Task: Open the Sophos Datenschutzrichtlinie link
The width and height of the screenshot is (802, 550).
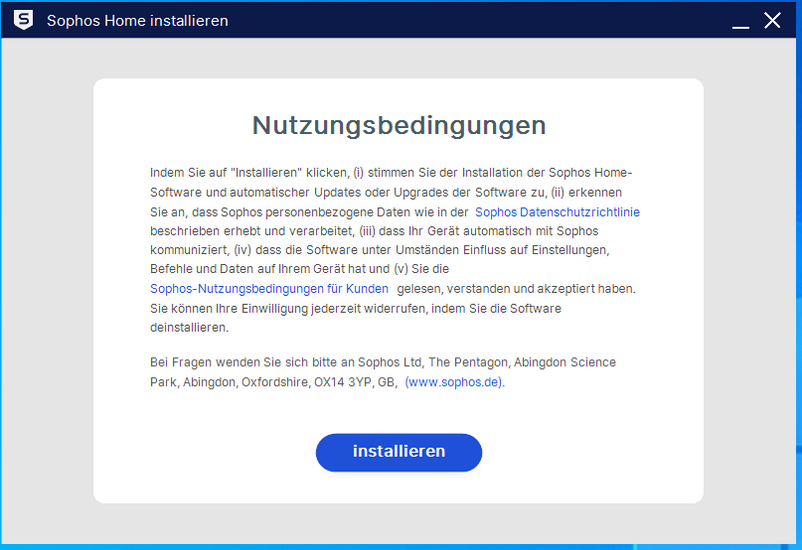Action: click(557, 212)
